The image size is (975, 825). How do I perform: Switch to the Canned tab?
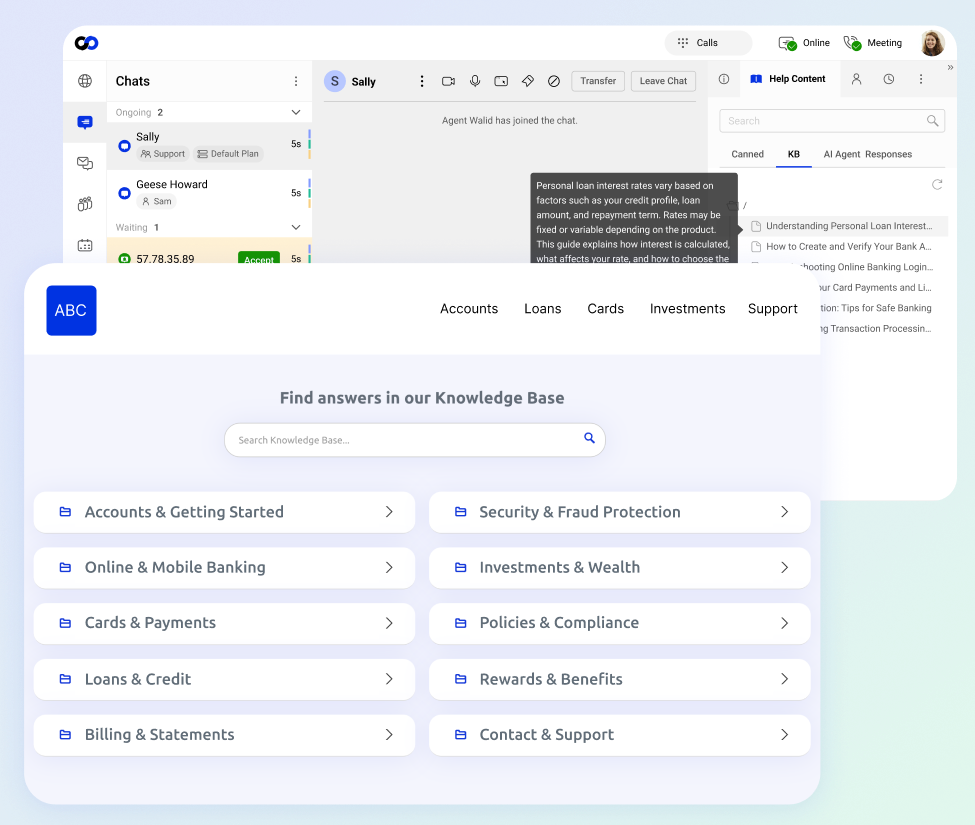point(747,154)
